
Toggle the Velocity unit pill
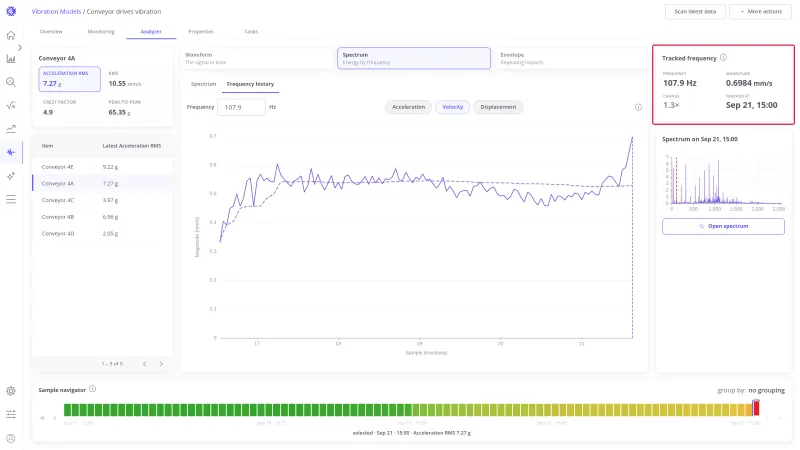453,107
